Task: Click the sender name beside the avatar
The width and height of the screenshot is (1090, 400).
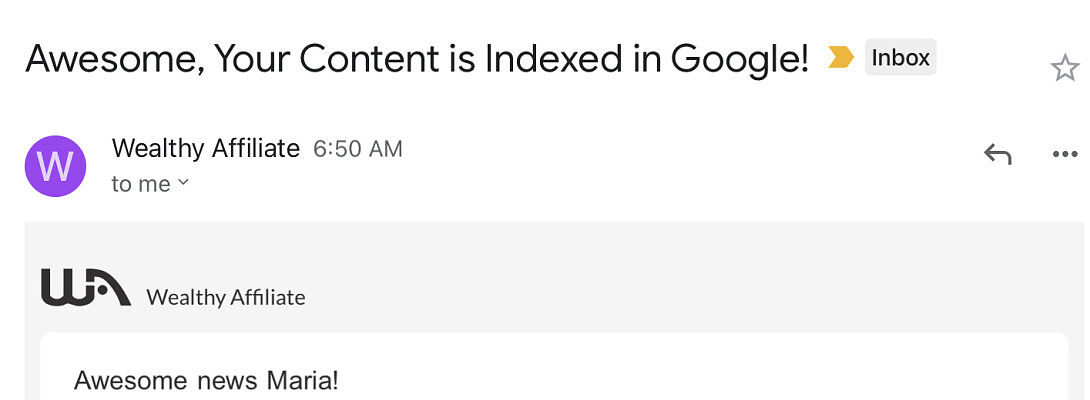Action: (205, 149)
